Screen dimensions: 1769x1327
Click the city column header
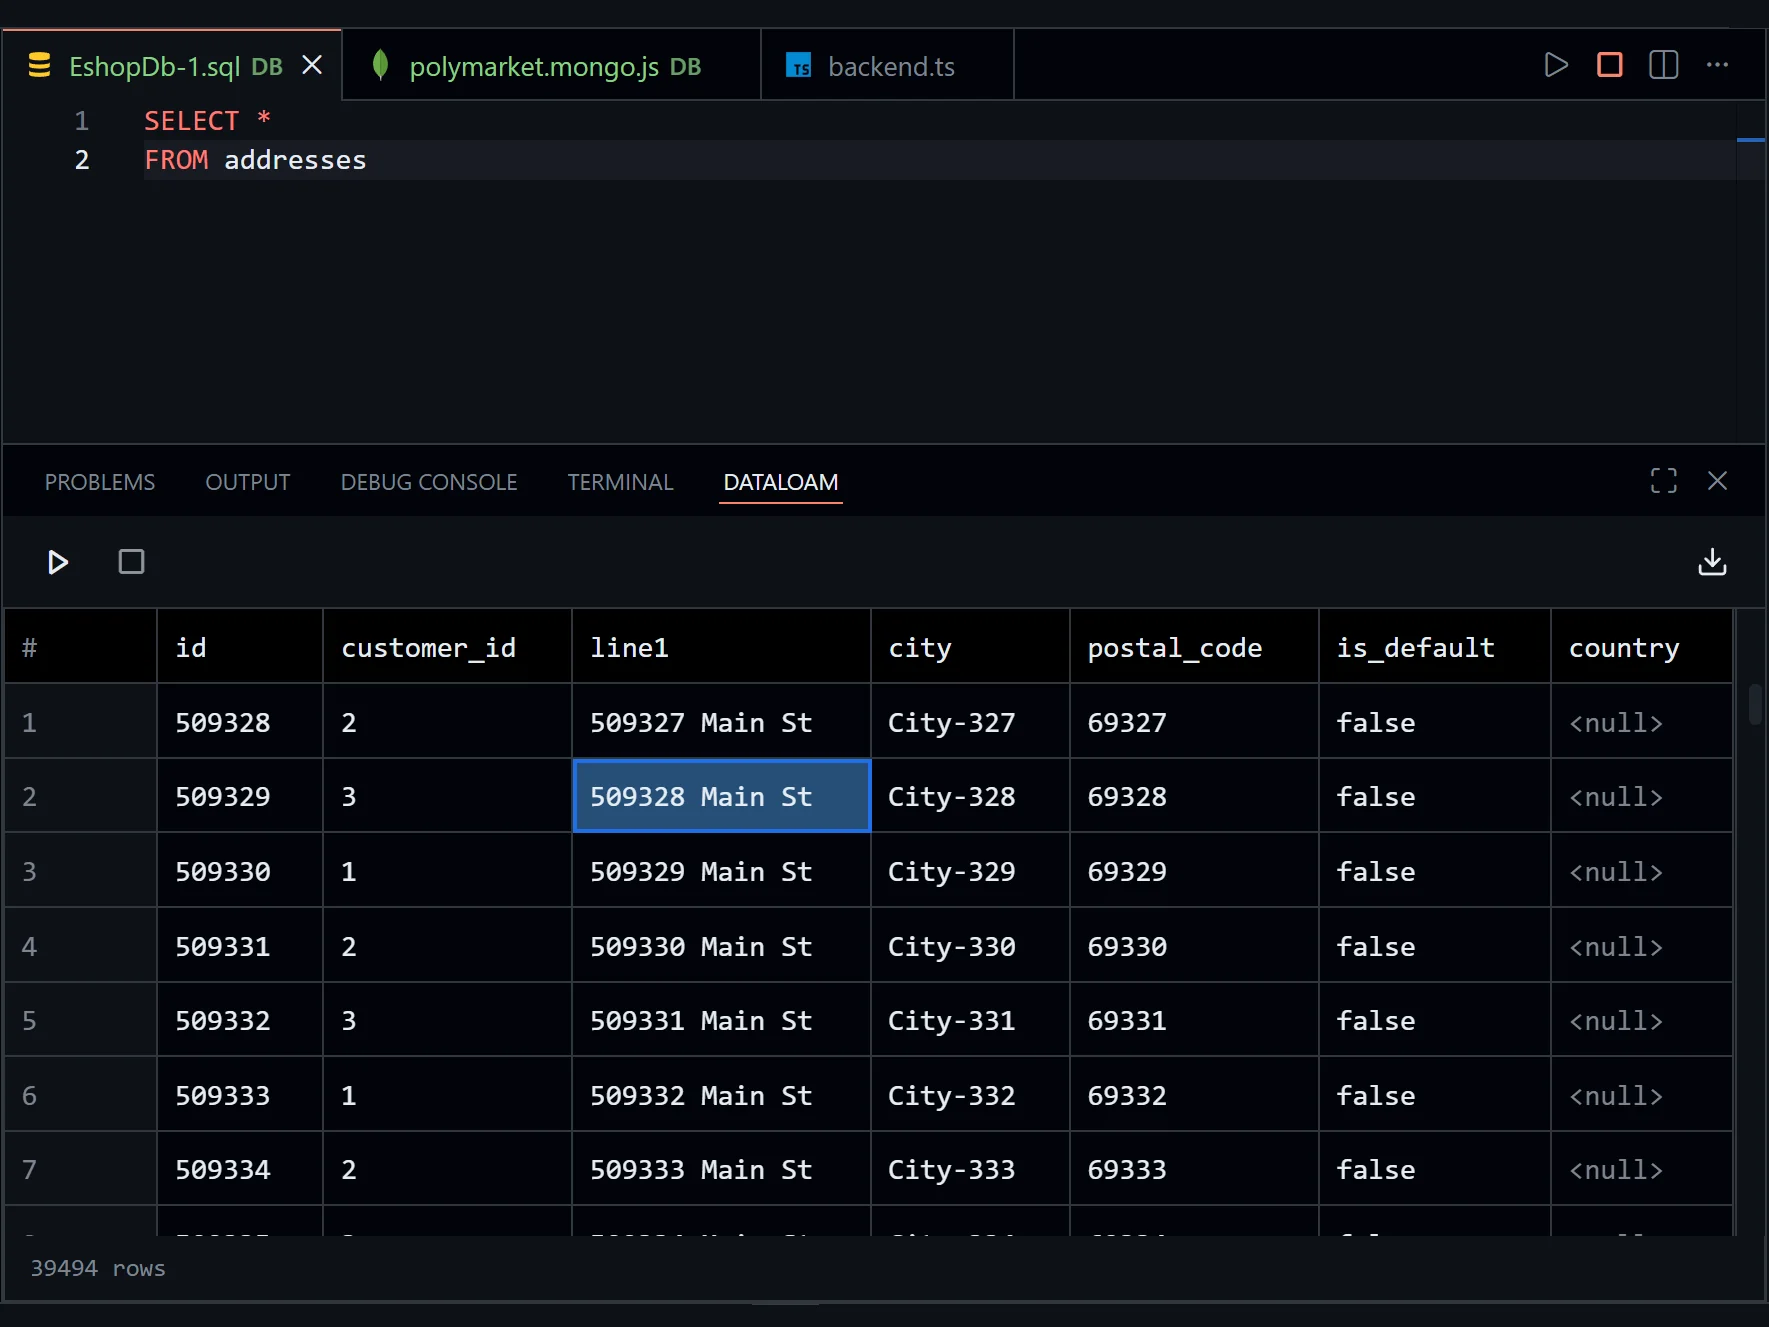[x=970, y=647]
